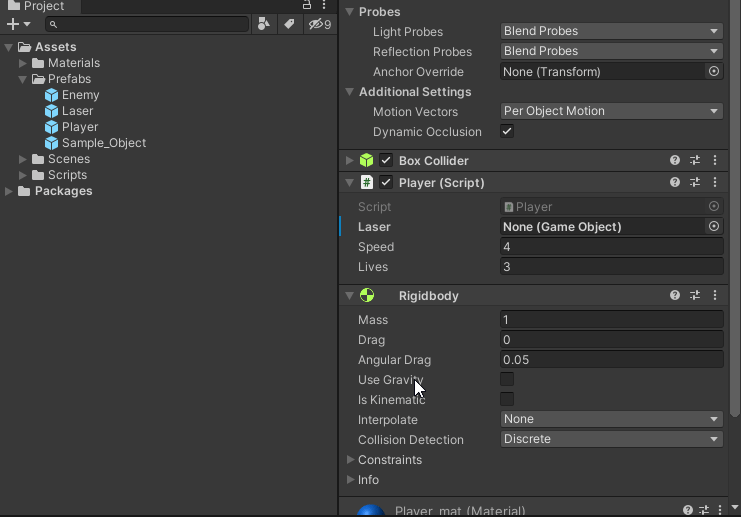This screenshot has width=741, height=517.
Task: Click the Materials folder icon
Action: point(38,63)
